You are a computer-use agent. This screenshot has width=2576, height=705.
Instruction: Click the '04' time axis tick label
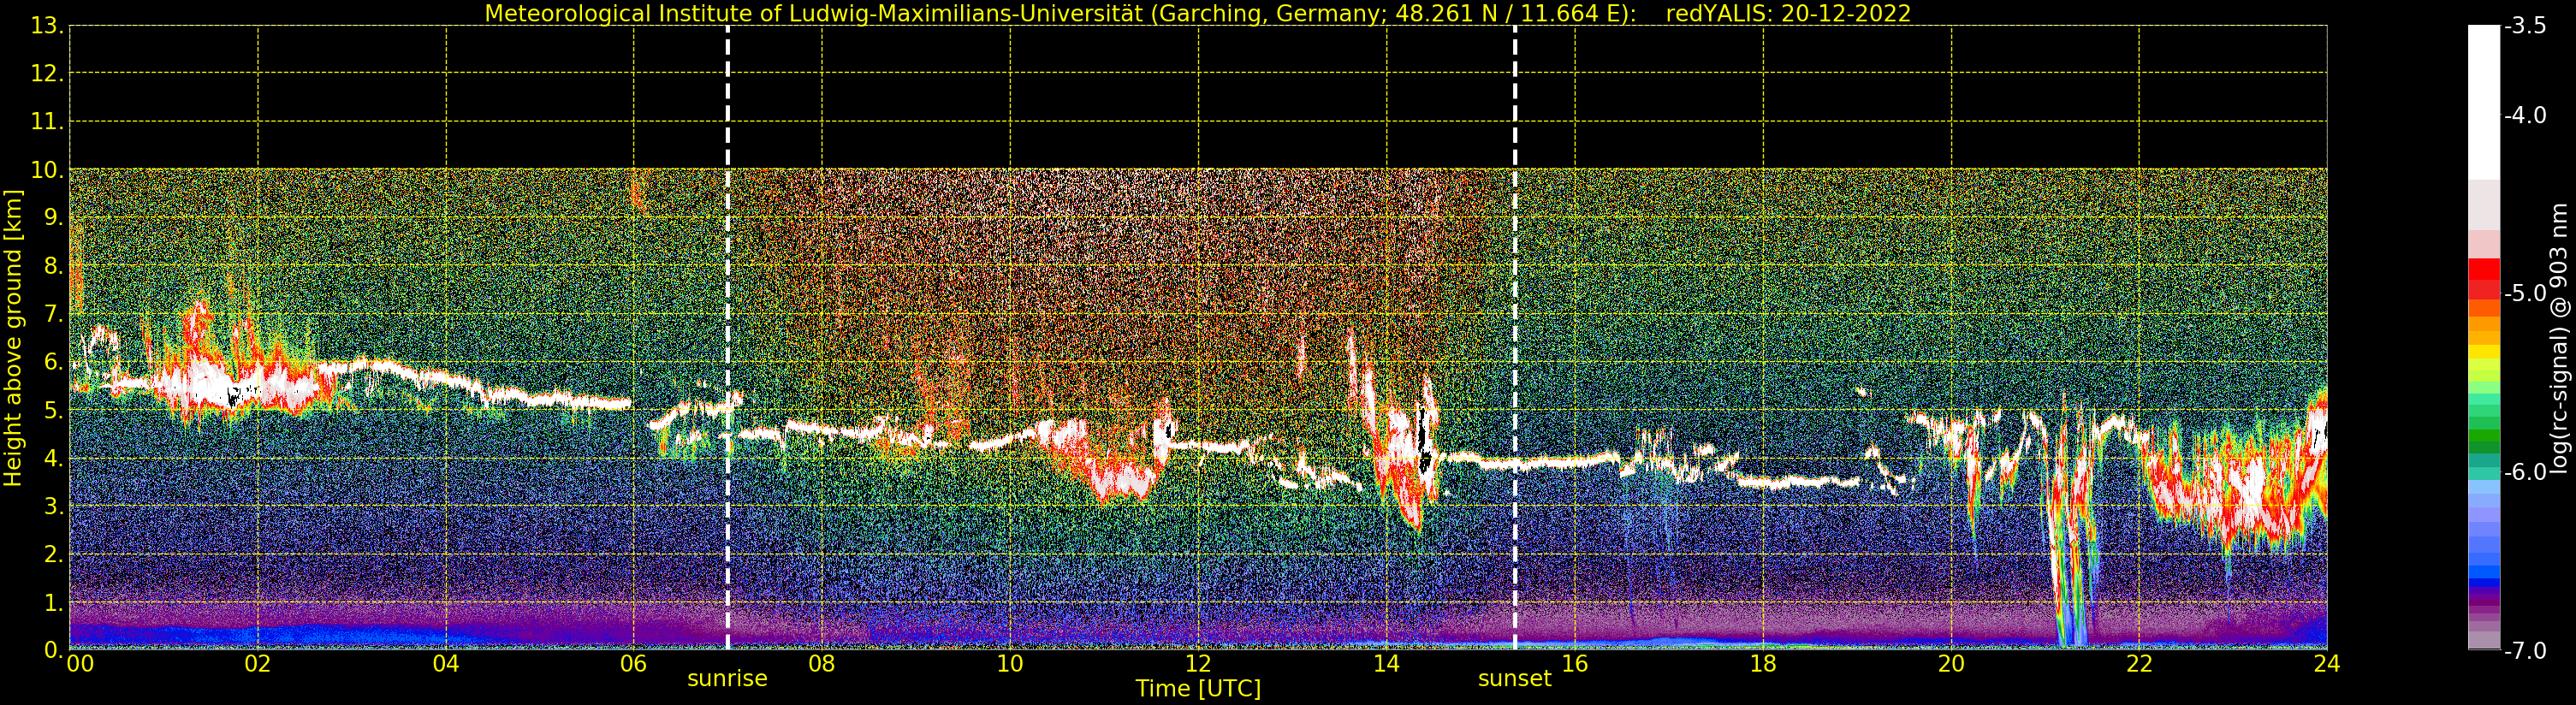(x=446, y=664)
